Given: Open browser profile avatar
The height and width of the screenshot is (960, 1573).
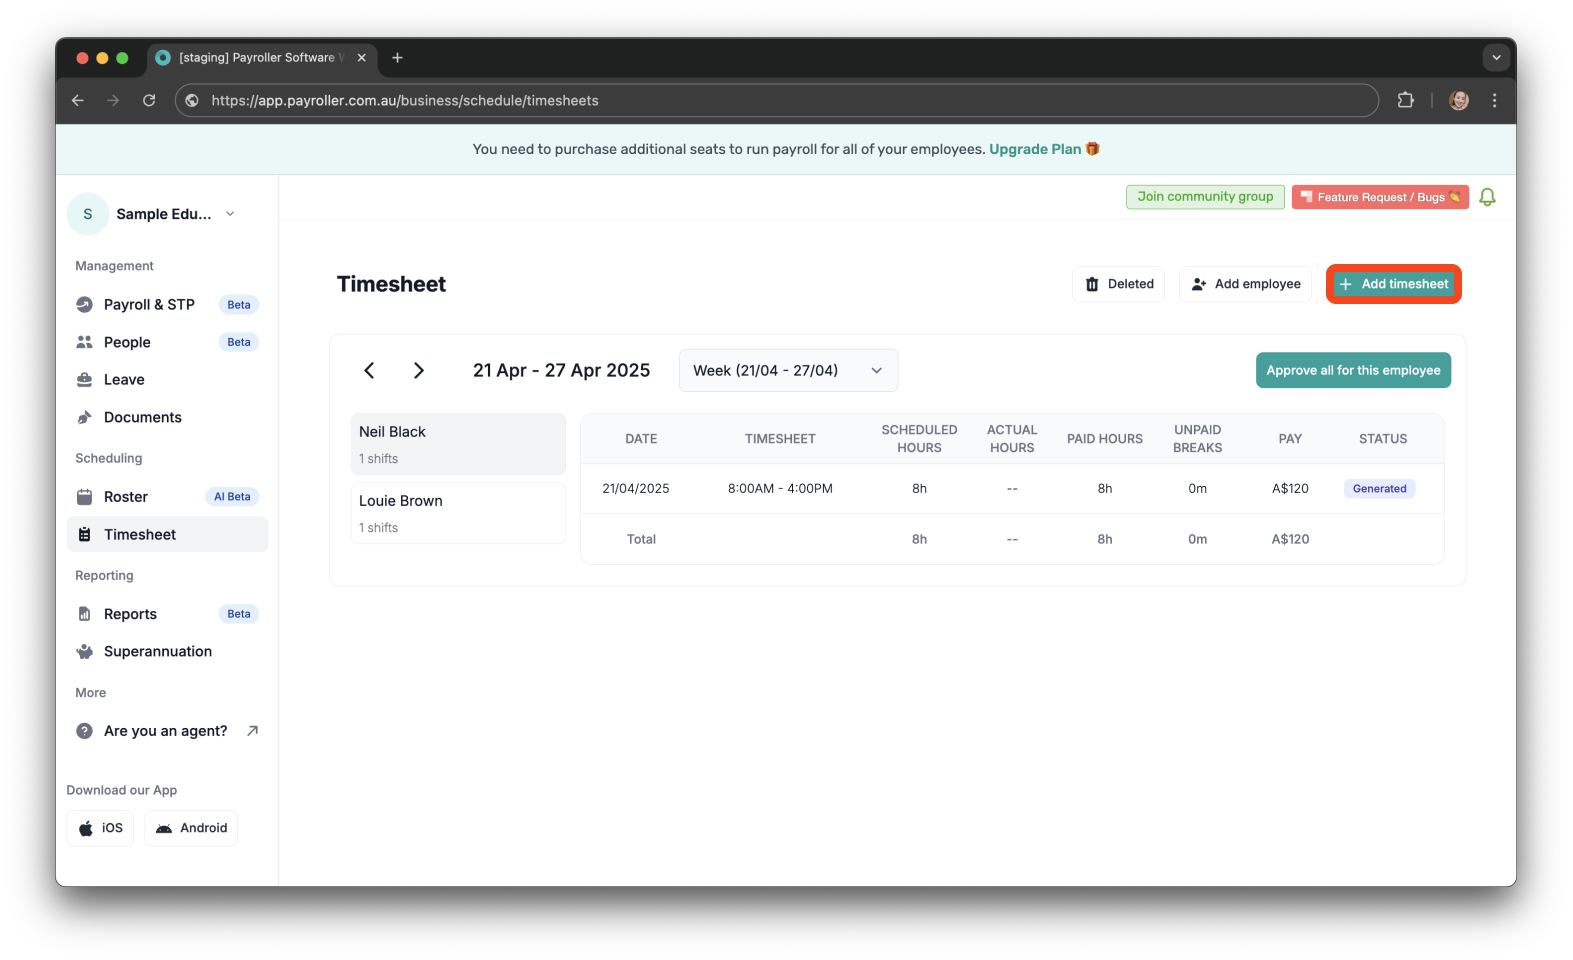Looking at the screenshot, I should coord(1459,100).
